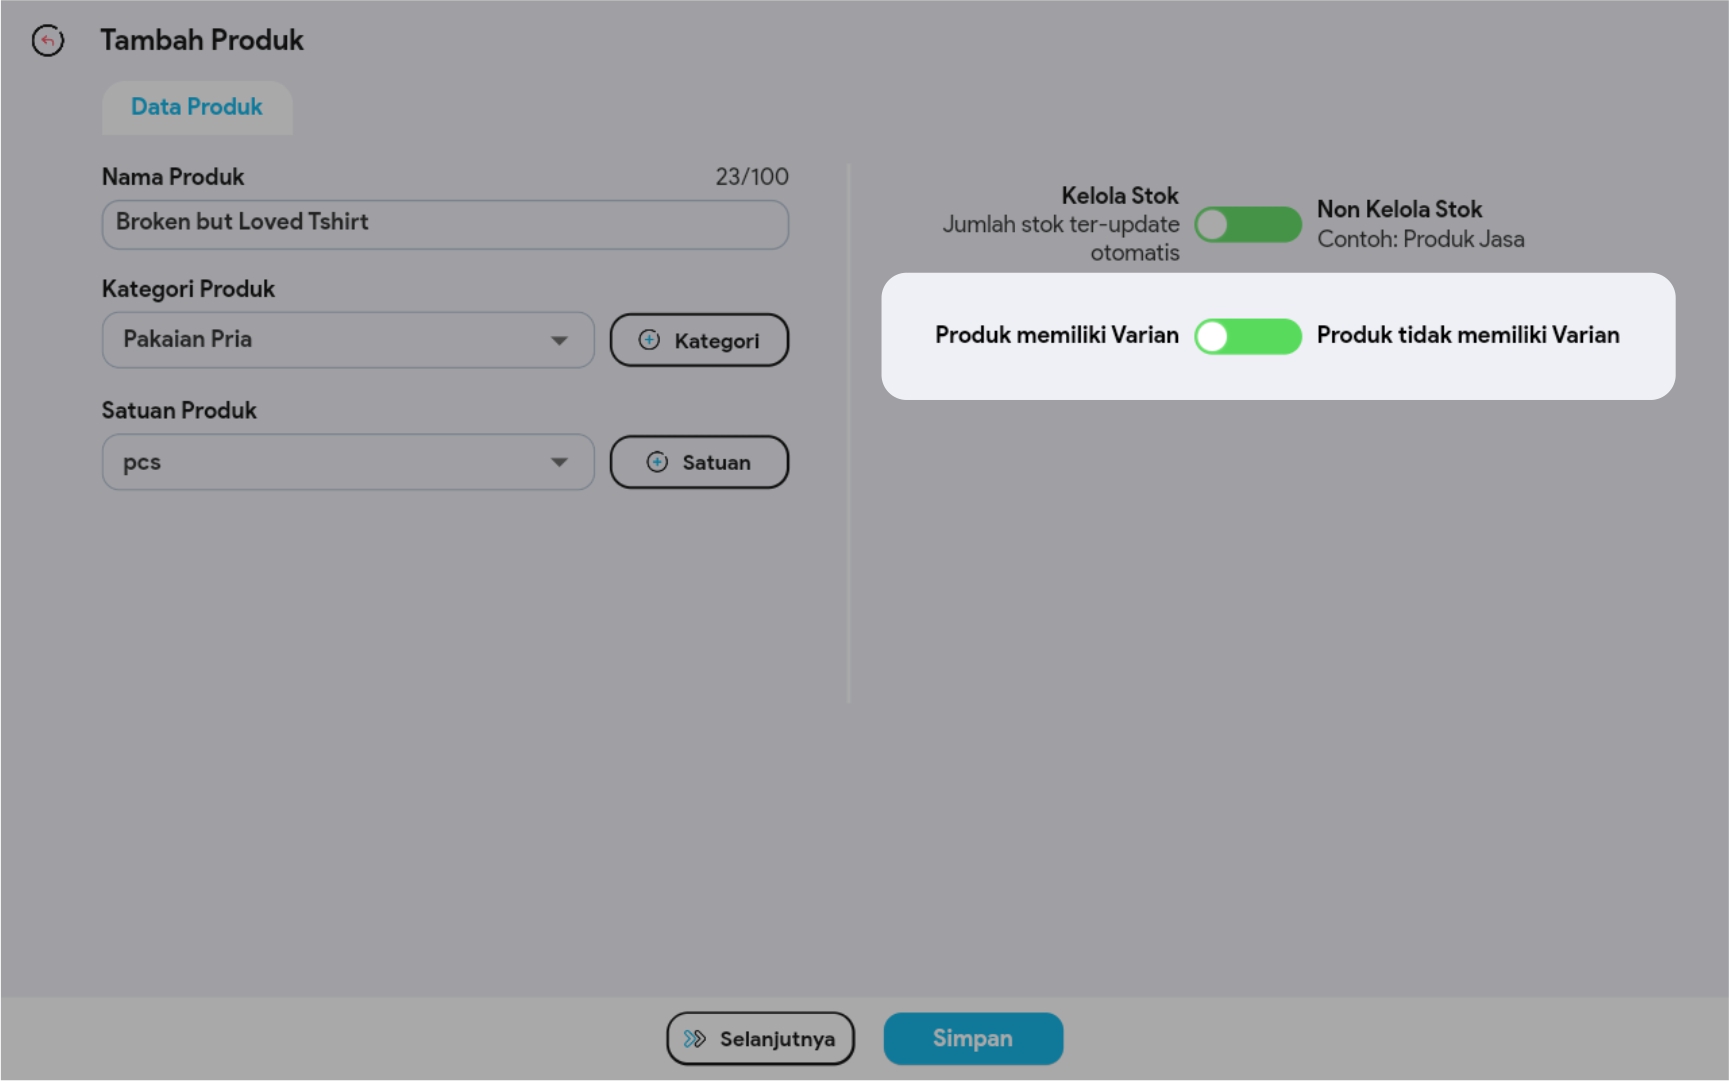Add a new category with Kategori button
Screen dimensions: 1729x1081
tap(699, 340)
